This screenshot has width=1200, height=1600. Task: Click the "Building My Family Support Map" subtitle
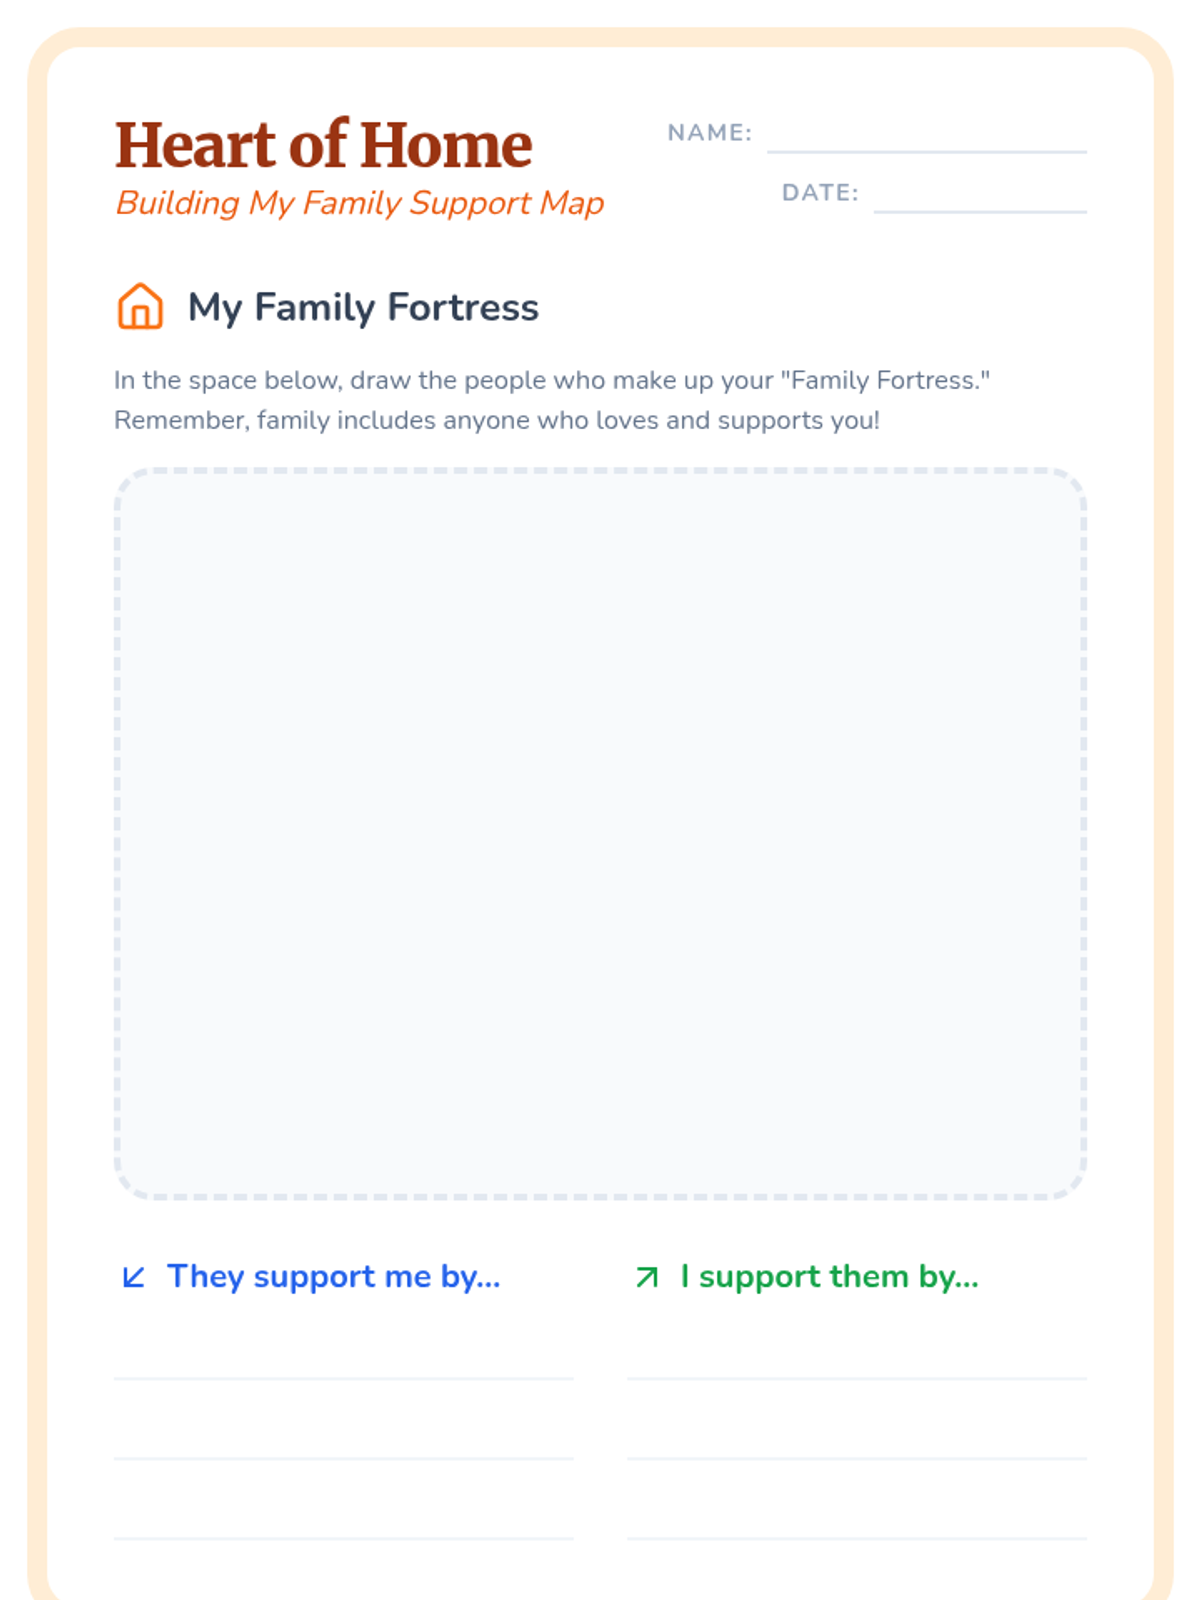point(360,203)
